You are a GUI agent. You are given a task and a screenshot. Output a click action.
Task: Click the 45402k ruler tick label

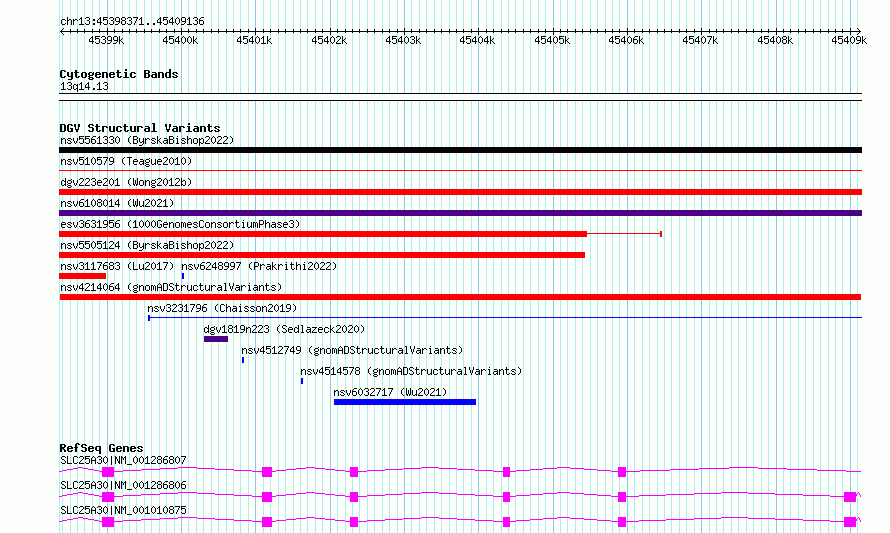tap(329, 40)
